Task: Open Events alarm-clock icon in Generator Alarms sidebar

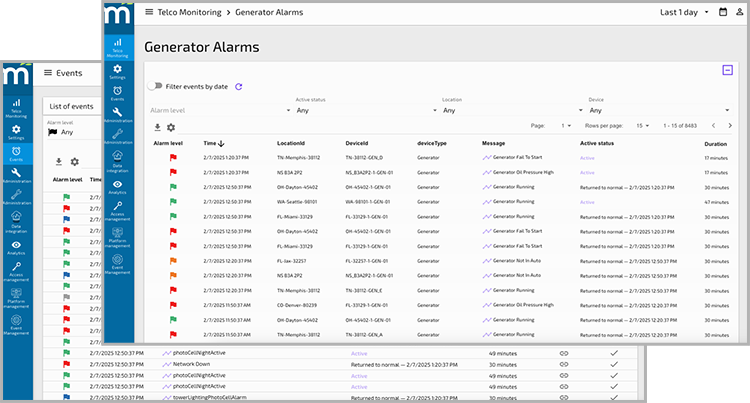Action: (x=118, y=93)
